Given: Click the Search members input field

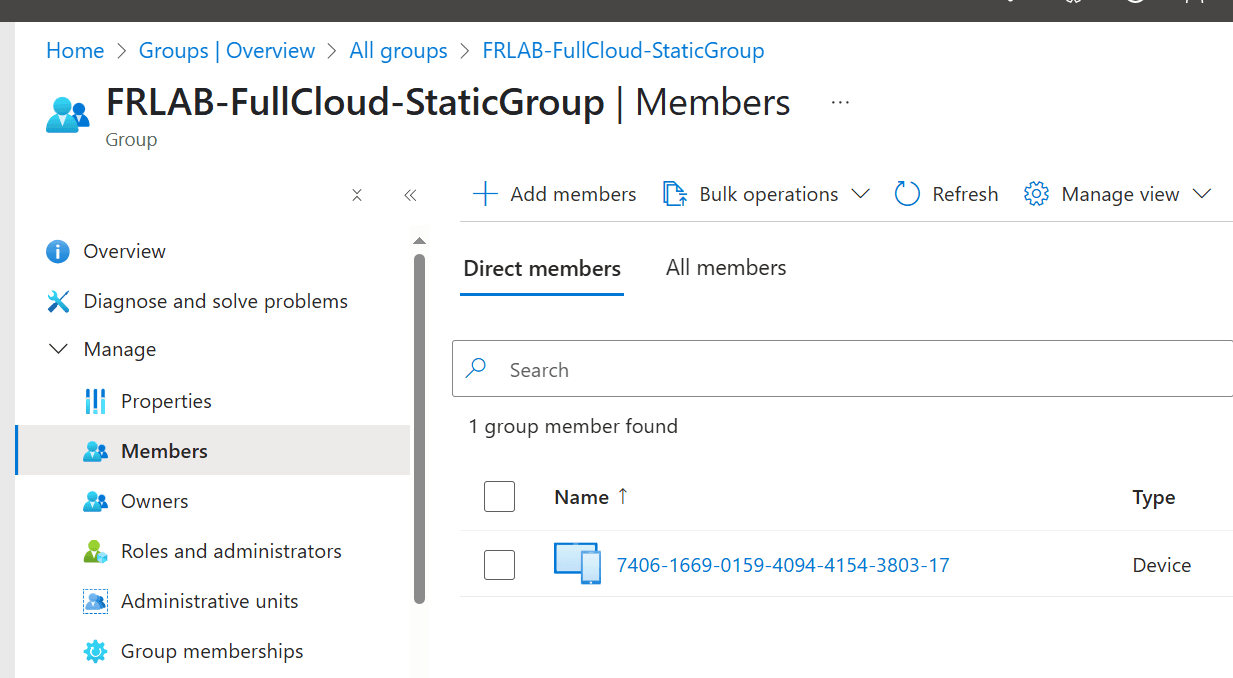Looking at the screenshot, I should (860, 370).
